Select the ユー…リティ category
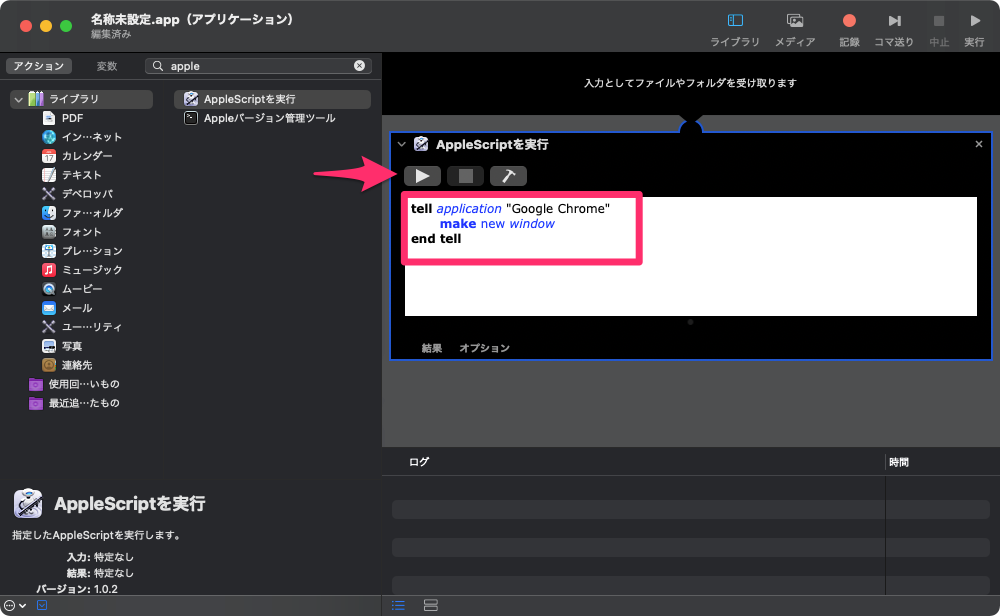Screen dimensions: 1000x616 click(82, 326)
